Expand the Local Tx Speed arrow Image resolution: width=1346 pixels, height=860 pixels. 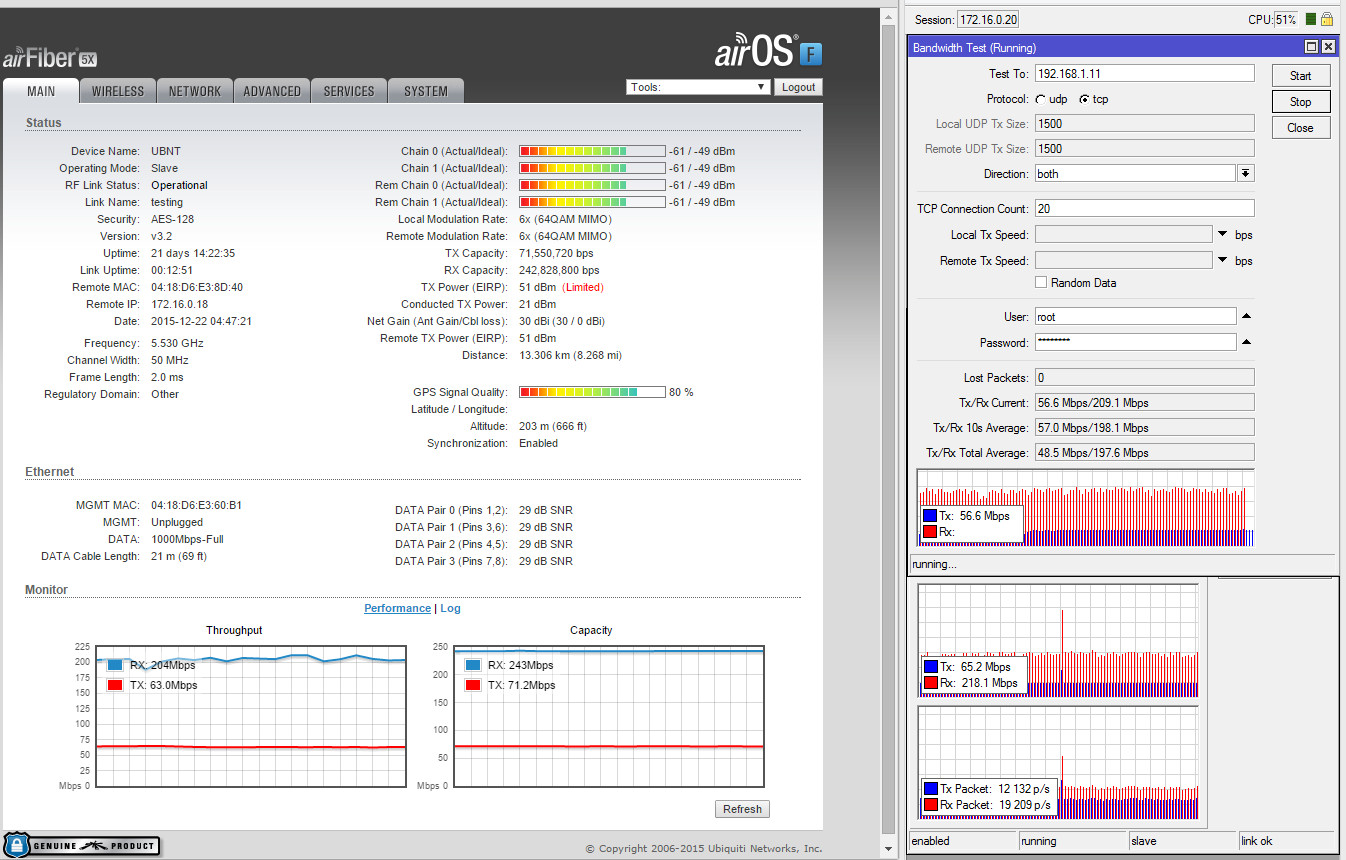1223,234
